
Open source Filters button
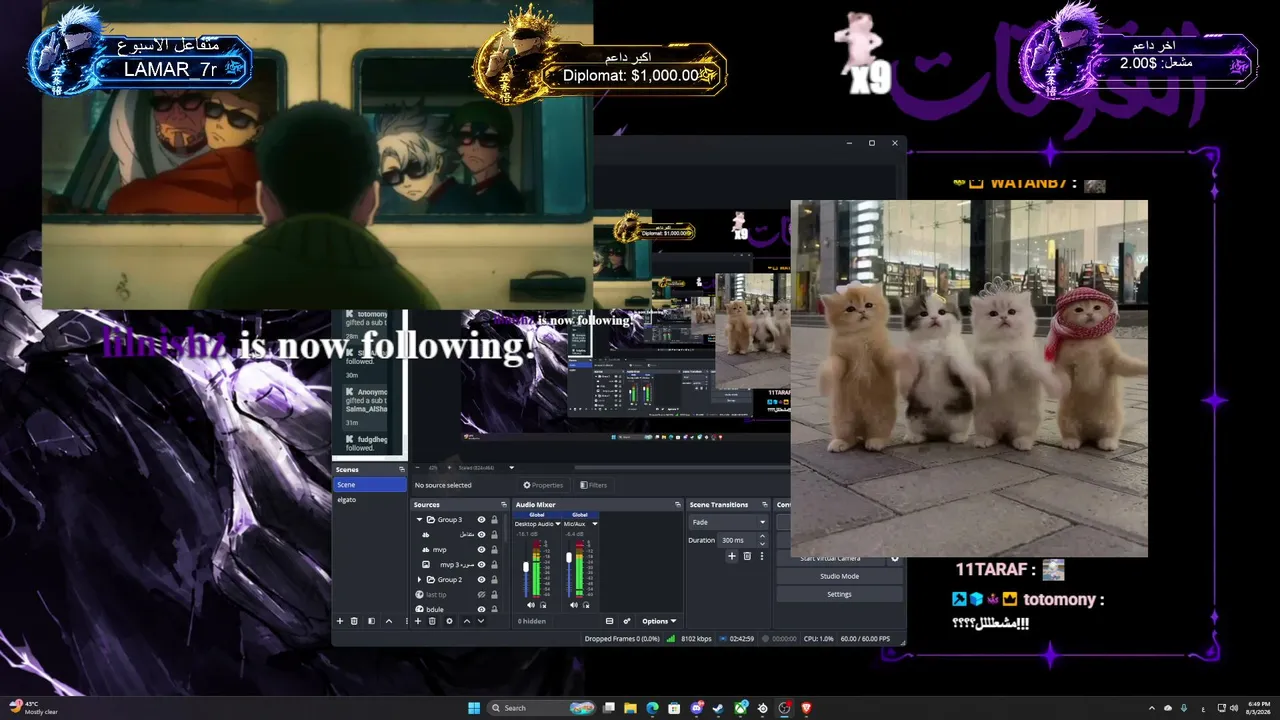coord(593,485)
